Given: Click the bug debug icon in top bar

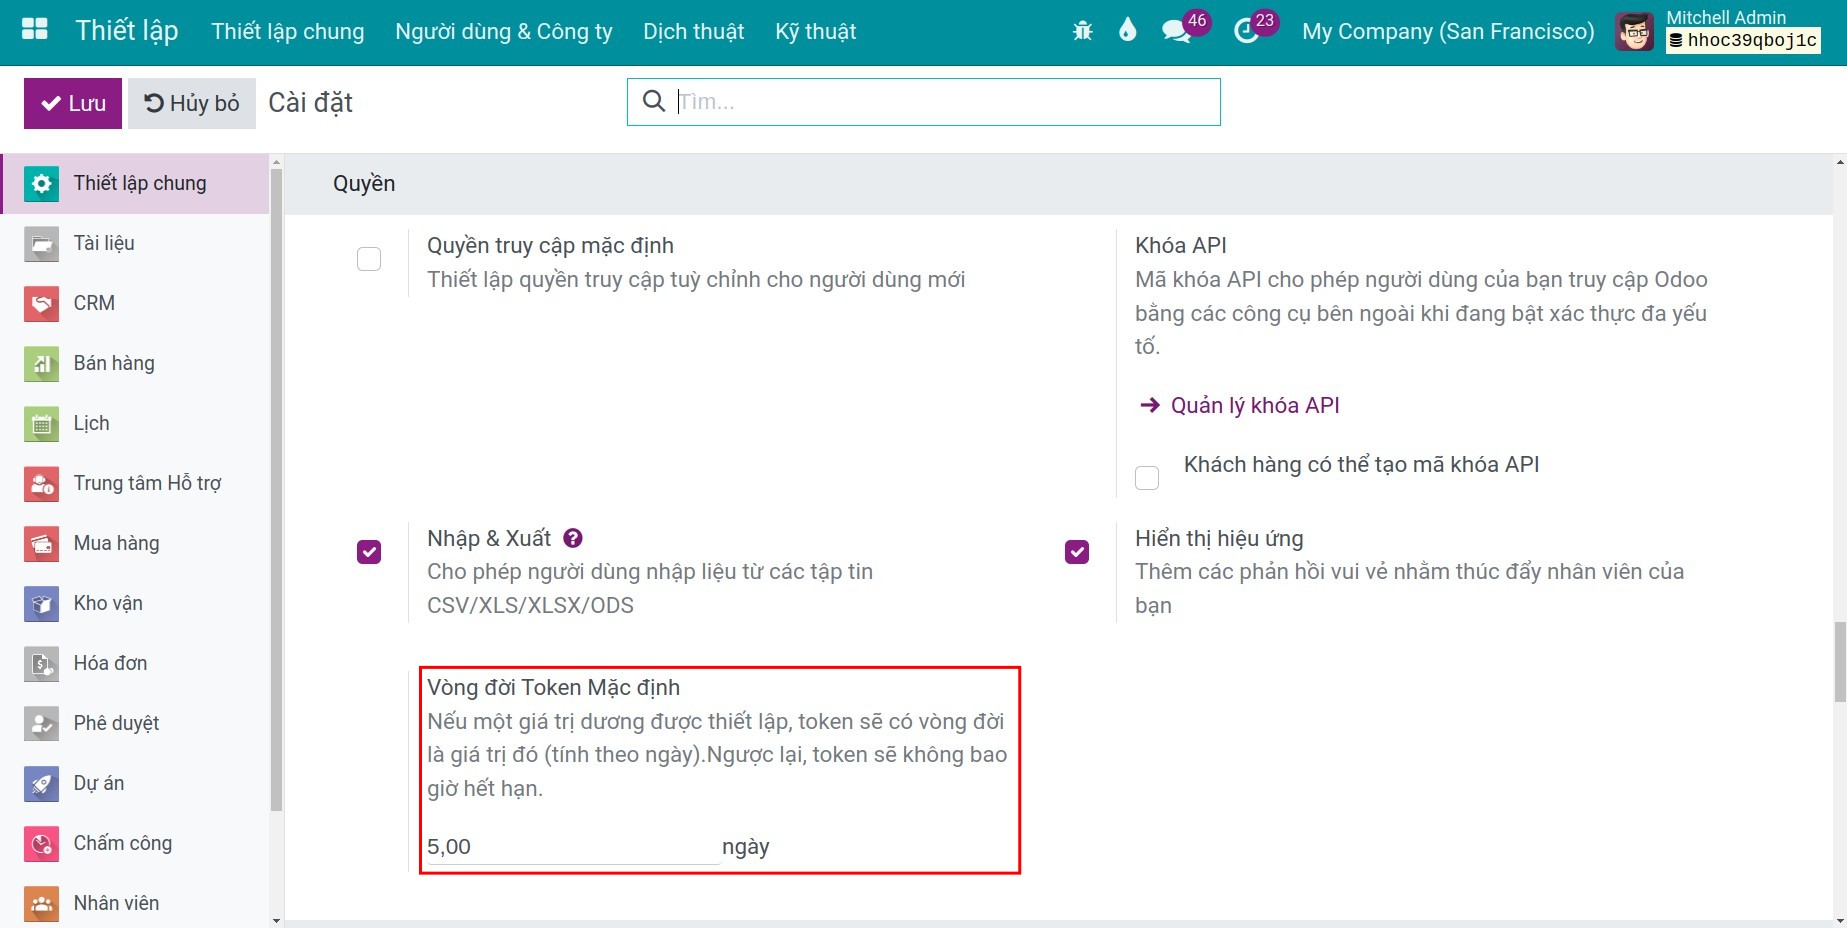Looking at the screenshot, I should (x=1082, y=30).
